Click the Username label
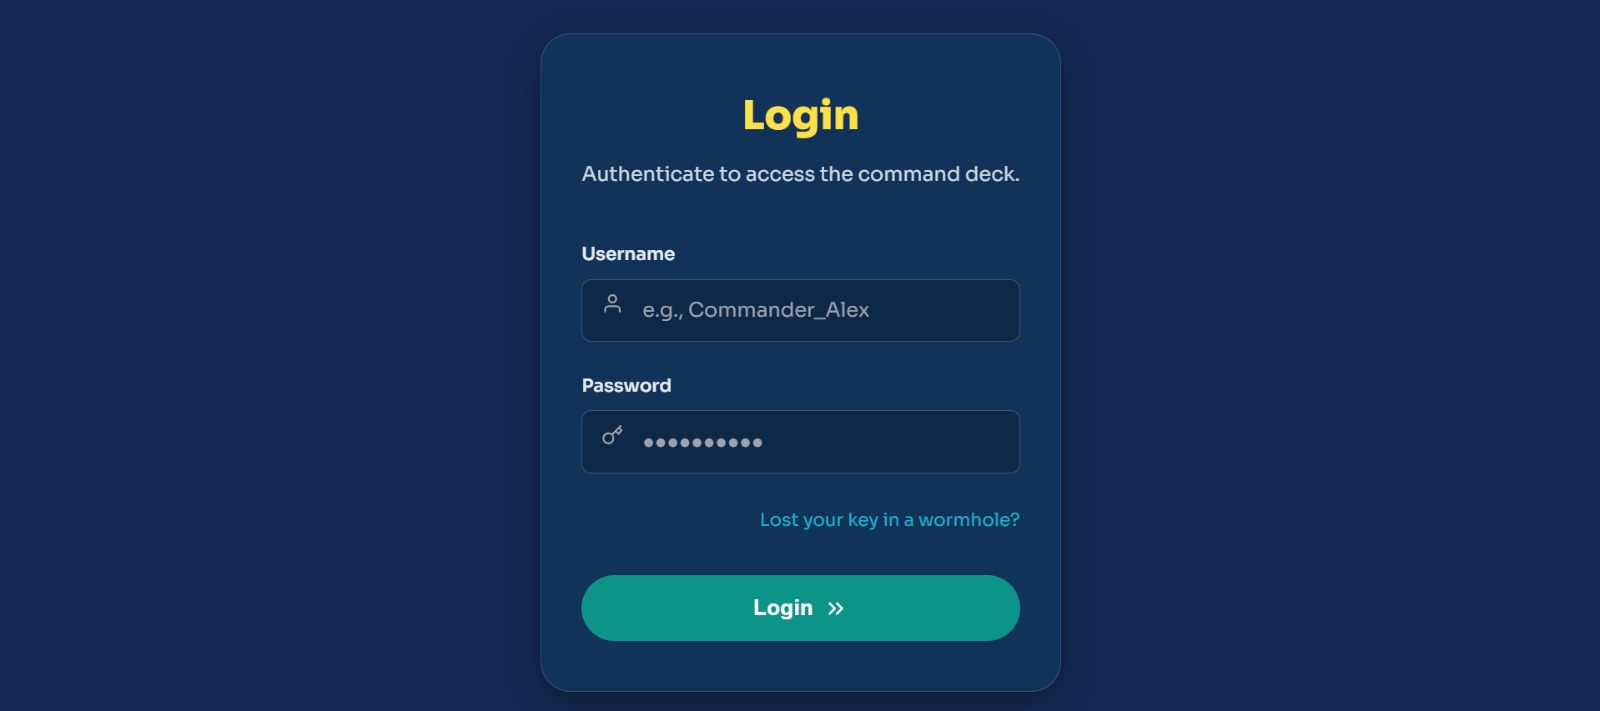1600x711 pixels. point(628,254)
